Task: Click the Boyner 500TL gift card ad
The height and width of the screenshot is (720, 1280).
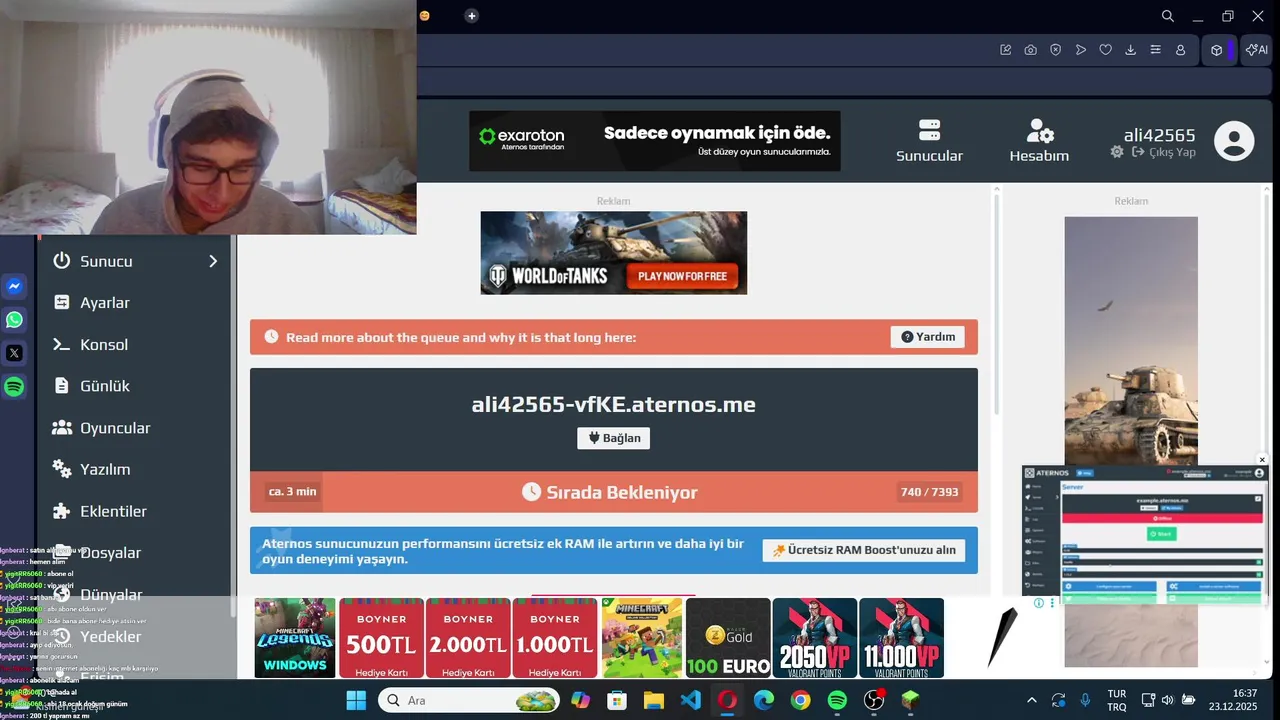Action: pyautogui.click(x=381, y=638)
